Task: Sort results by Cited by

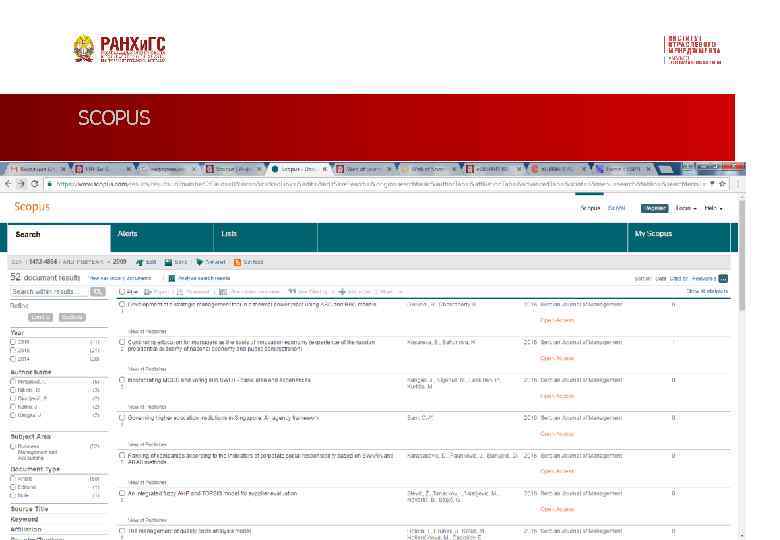Action: tap(679, 278)
